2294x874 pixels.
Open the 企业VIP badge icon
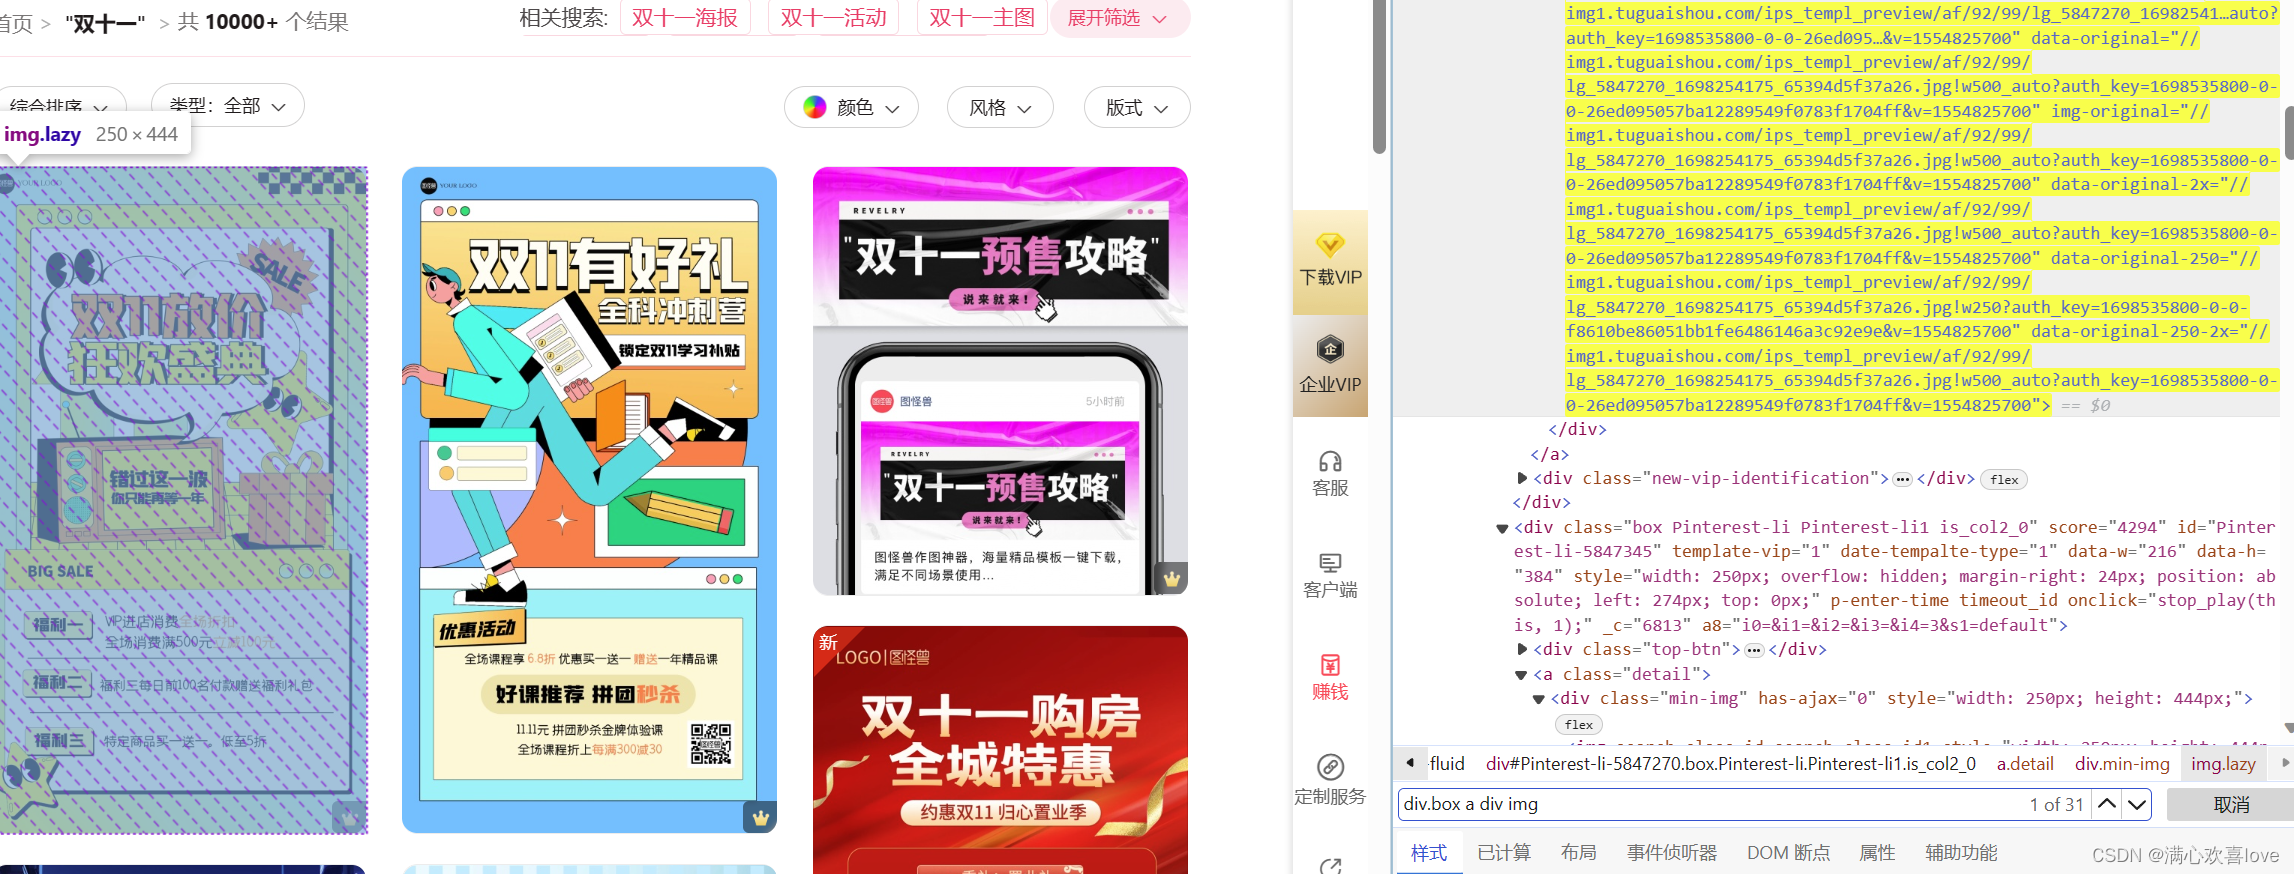point(1330,350)
